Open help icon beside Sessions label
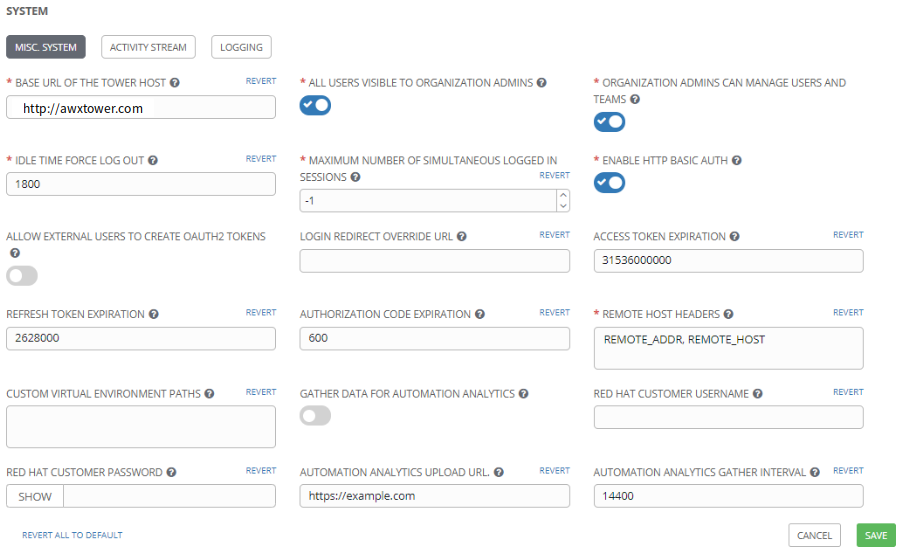The image size is (903, 554). (x=355, y=177)
